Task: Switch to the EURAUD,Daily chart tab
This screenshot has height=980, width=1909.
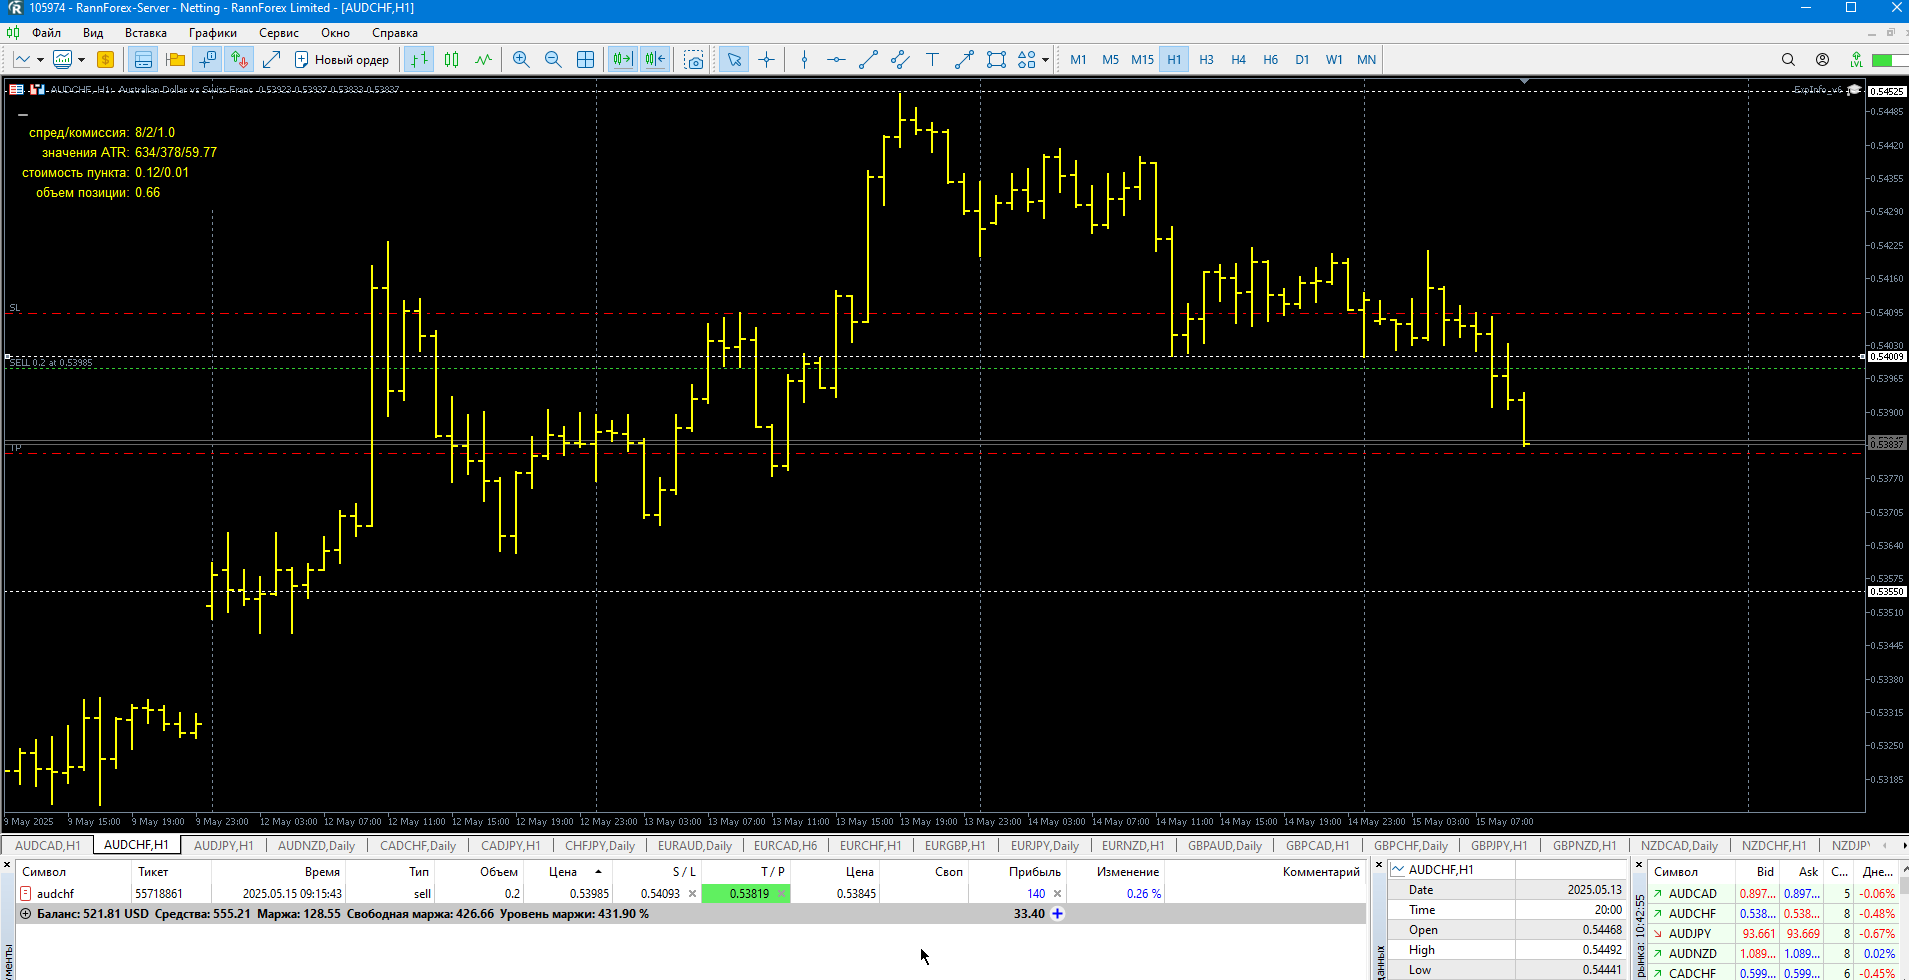Action: pos(695,846)
